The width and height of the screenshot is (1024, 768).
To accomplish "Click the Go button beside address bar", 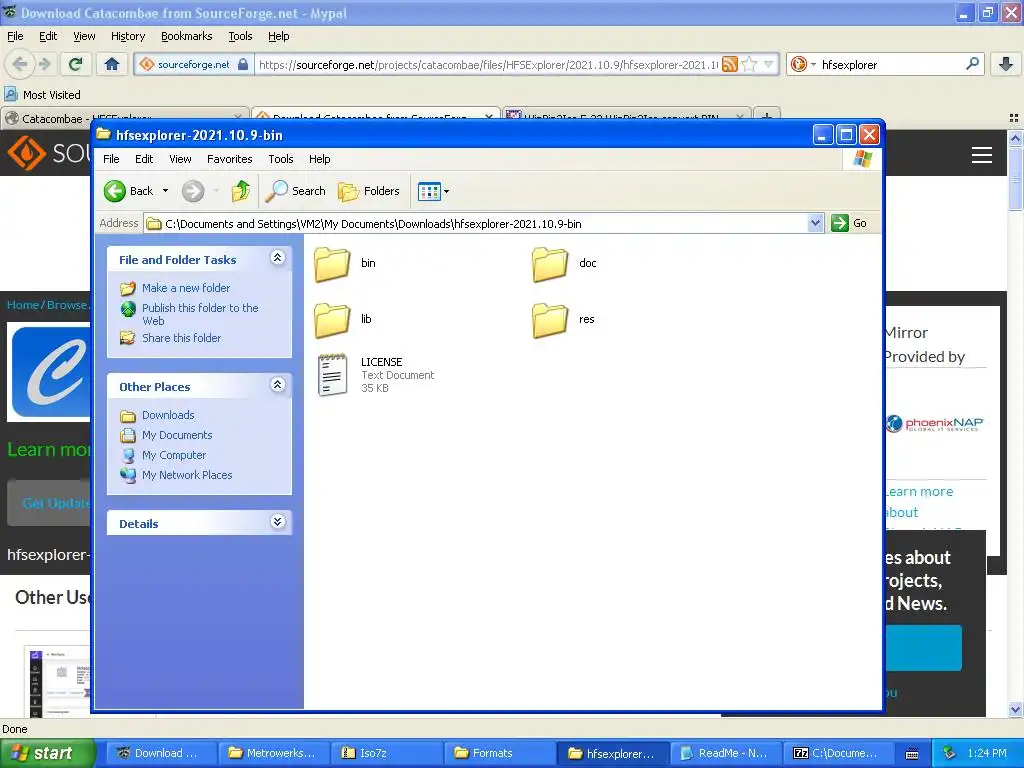I will 850,223.
